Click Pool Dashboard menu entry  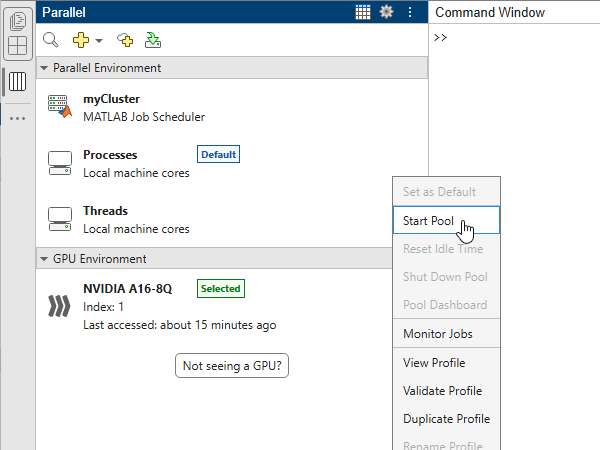(446, 305)
